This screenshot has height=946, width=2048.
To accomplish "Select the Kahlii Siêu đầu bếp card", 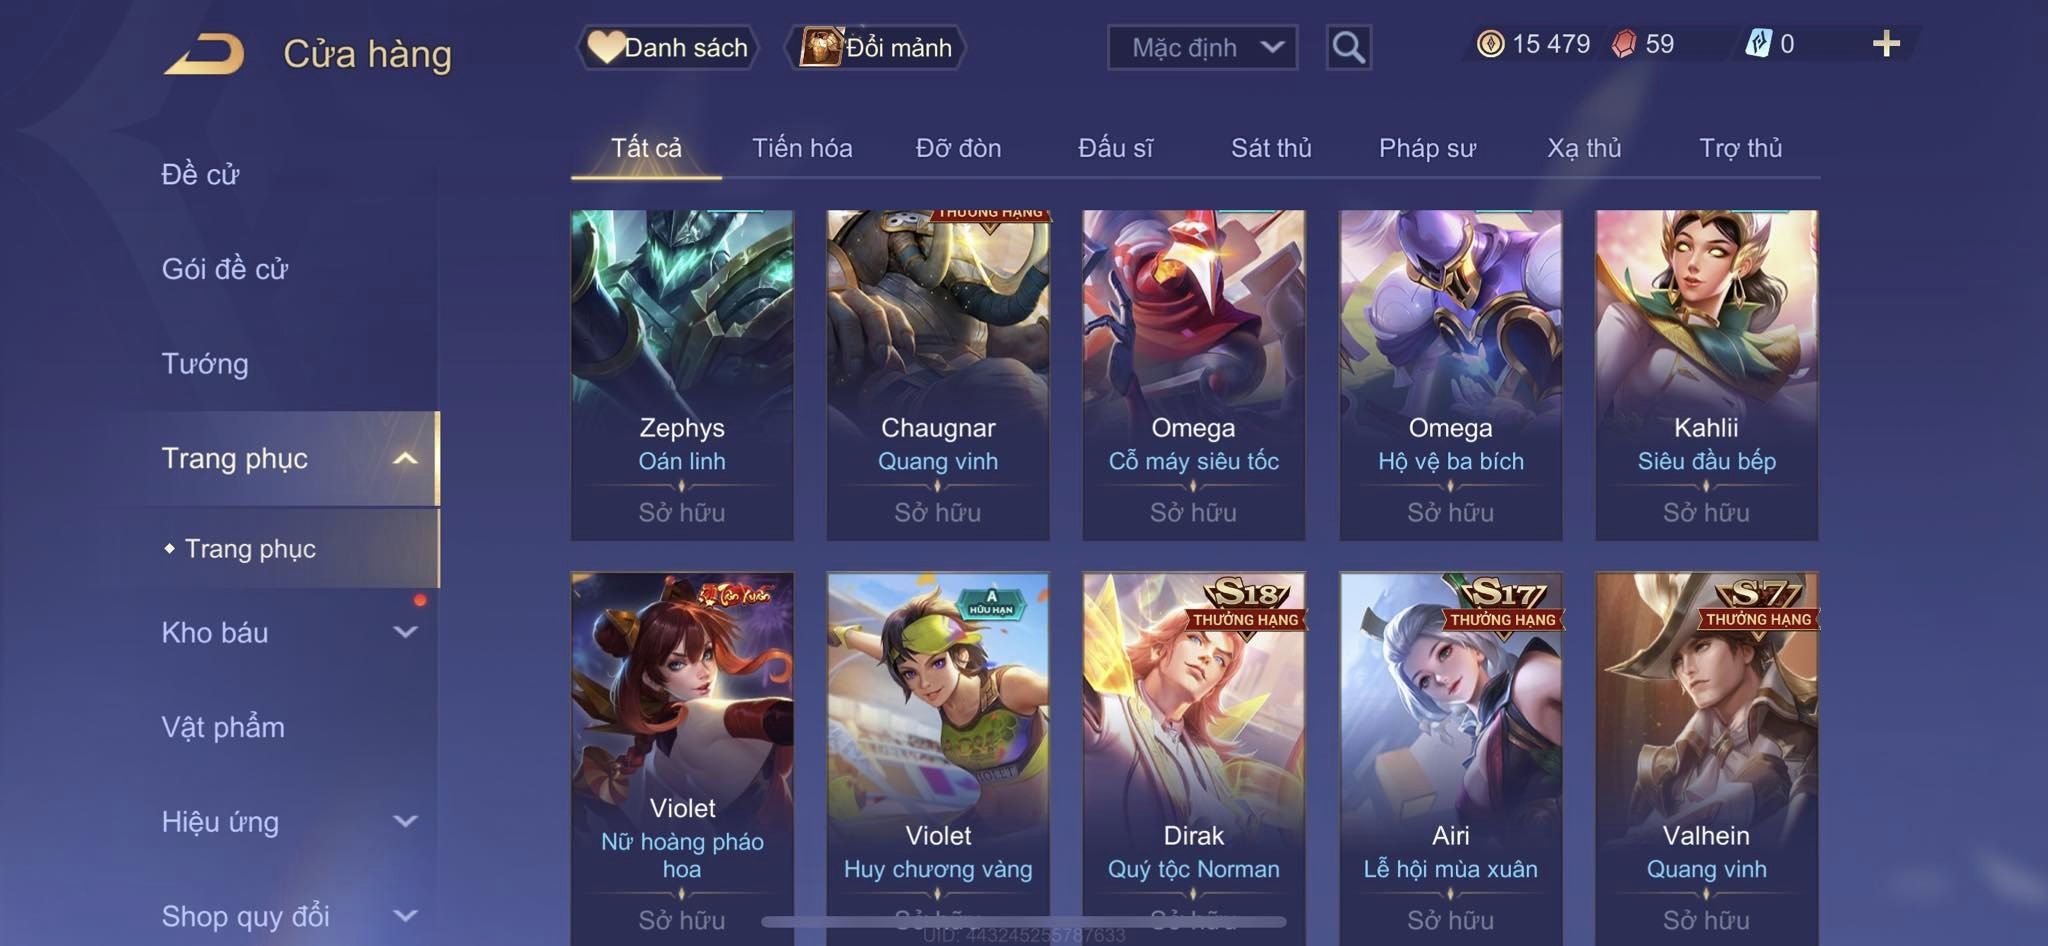I will pos(1706,375).
